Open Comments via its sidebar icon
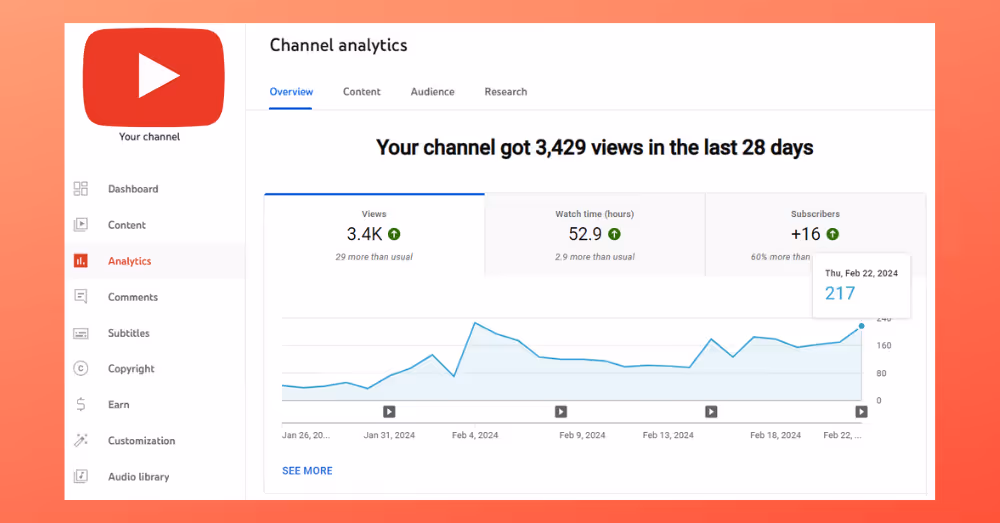1000x523 pixels. point(80,297)
